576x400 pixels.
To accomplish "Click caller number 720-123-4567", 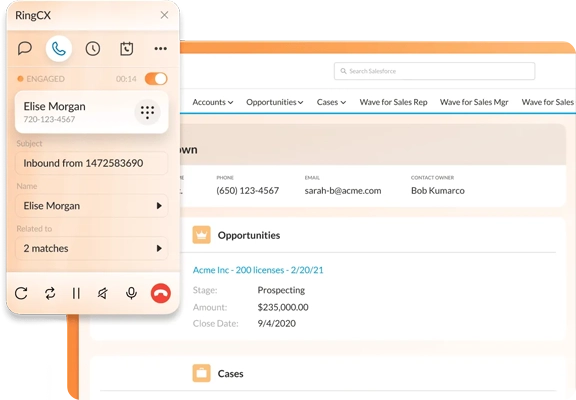I will 49,119.
